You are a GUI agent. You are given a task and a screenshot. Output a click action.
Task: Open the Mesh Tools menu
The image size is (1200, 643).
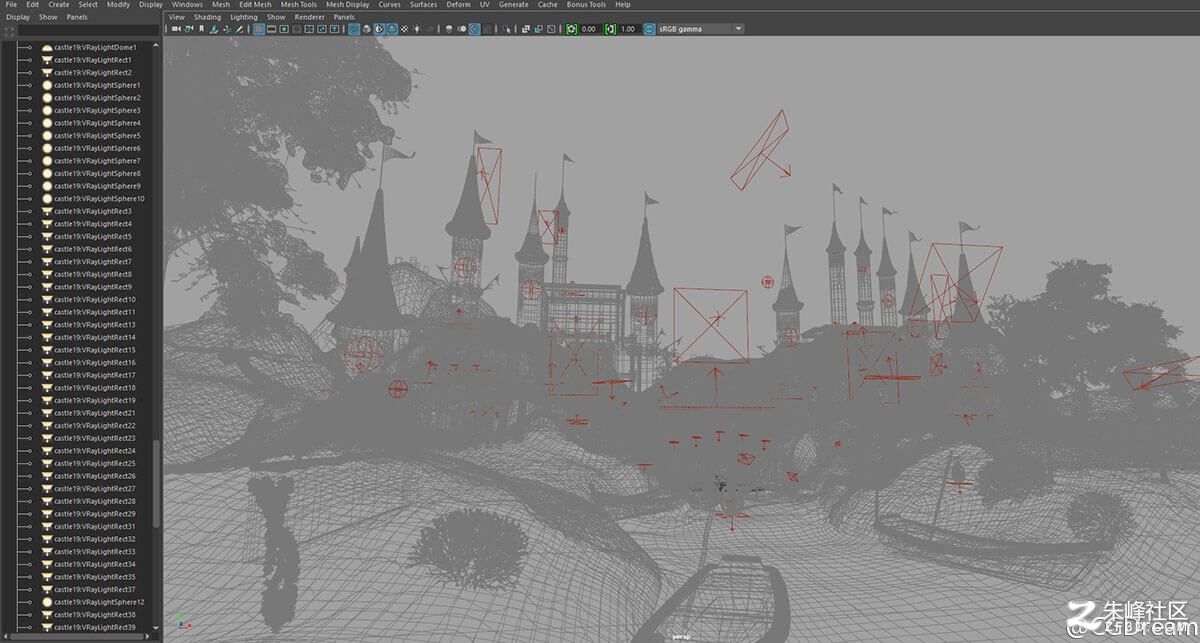(299, 5)
